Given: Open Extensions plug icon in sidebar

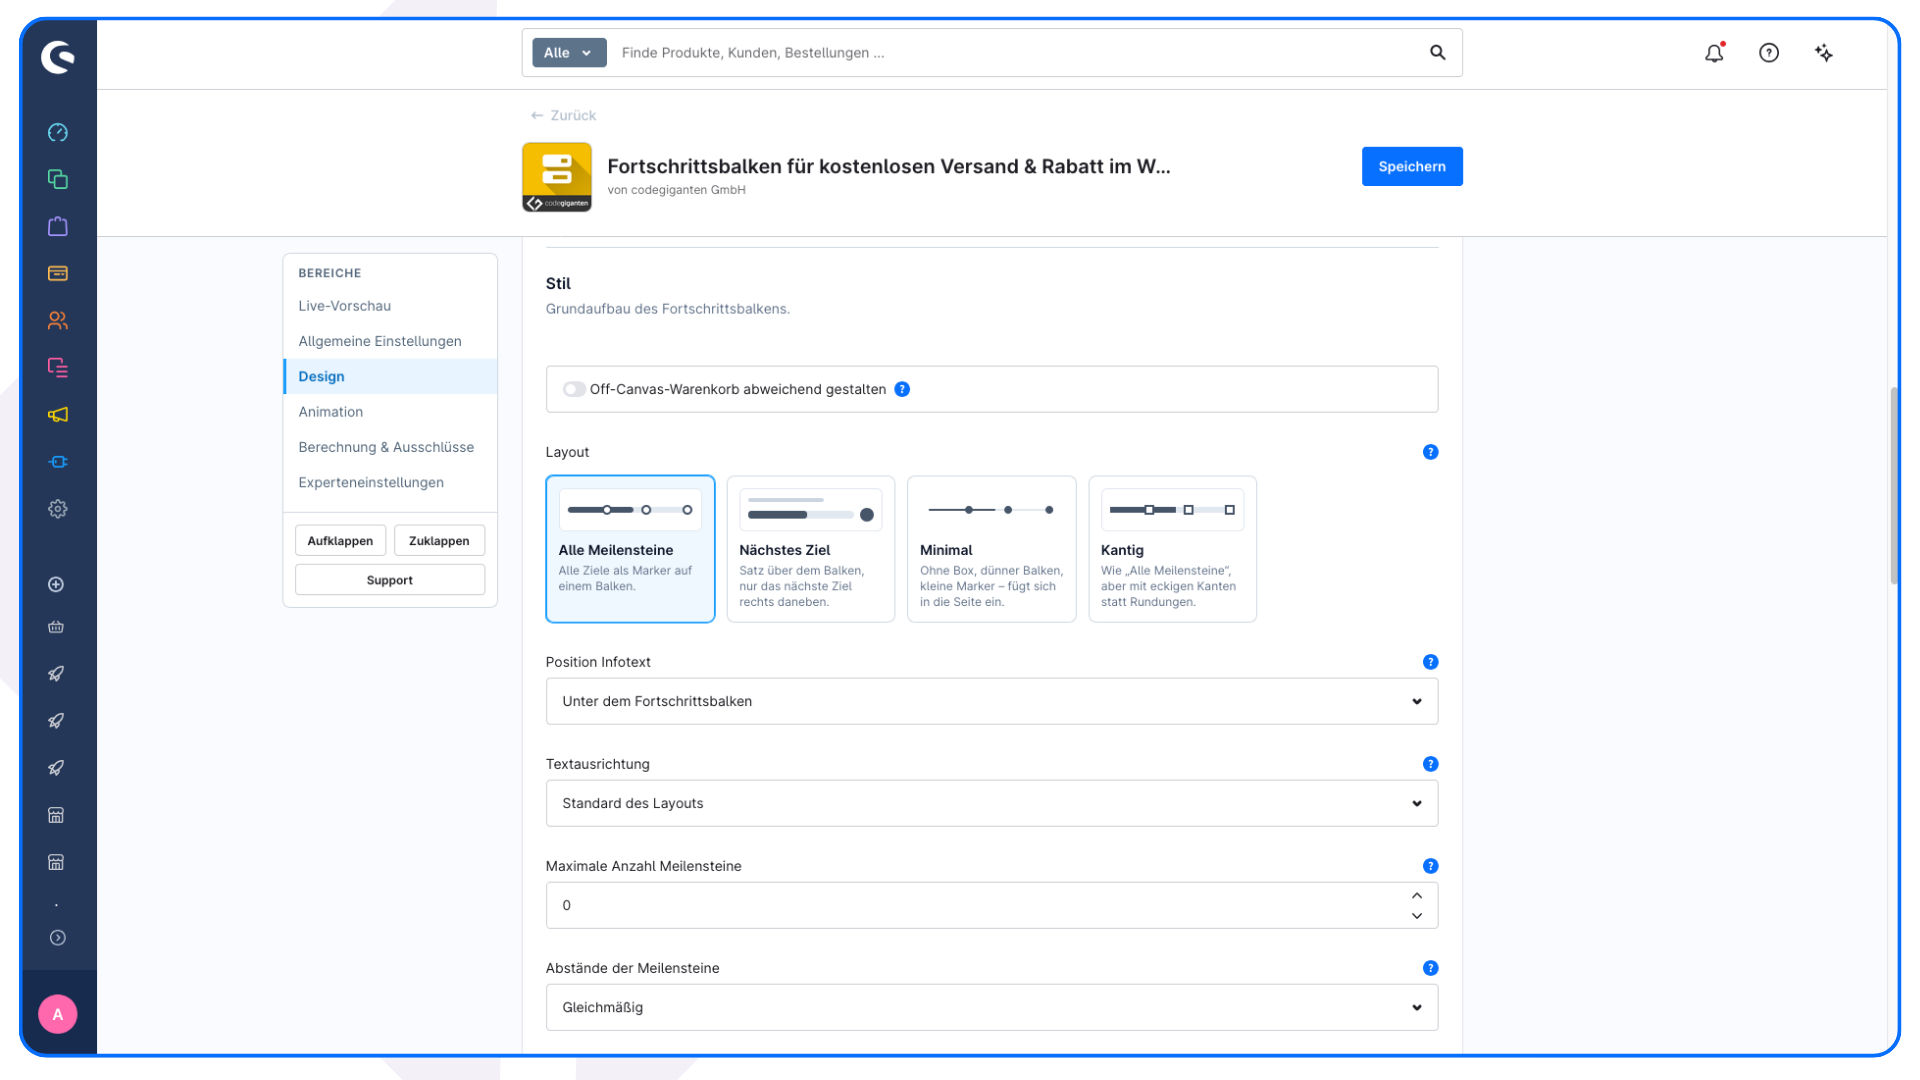Looking at the screenshot, I should tap(58, 461).
